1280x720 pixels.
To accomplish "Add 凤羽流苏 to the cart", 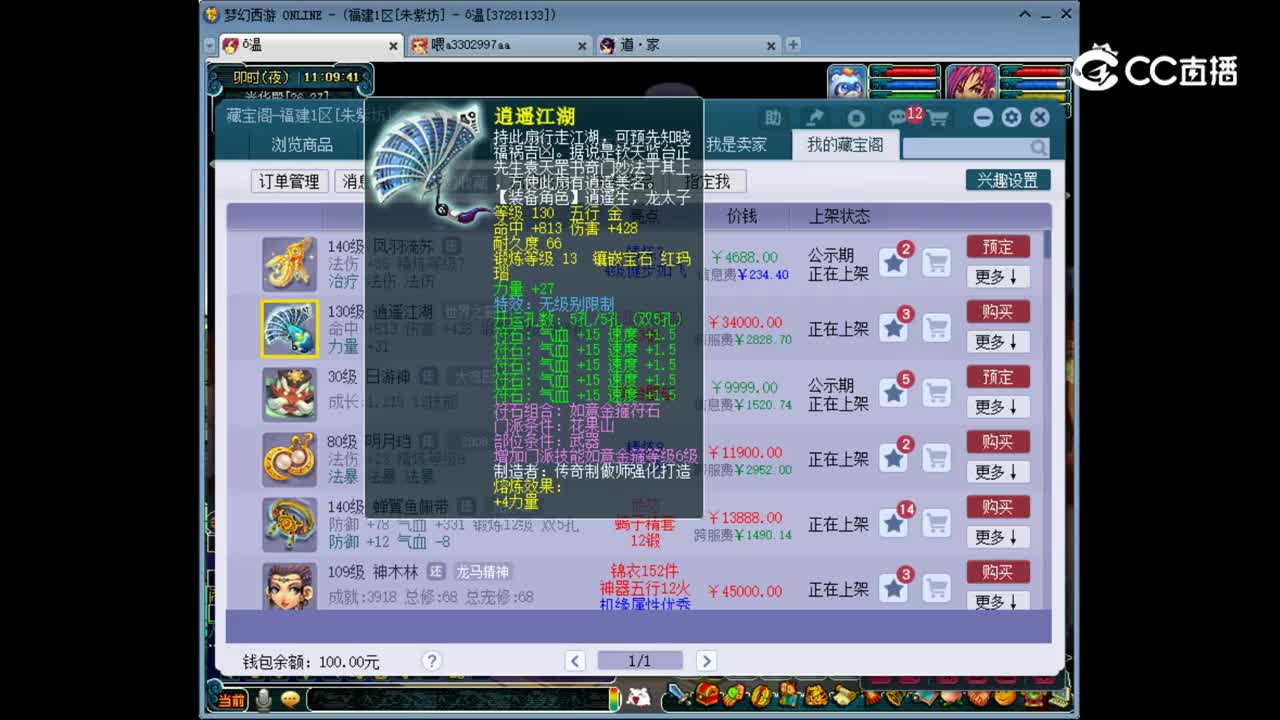I will [936, 263].
